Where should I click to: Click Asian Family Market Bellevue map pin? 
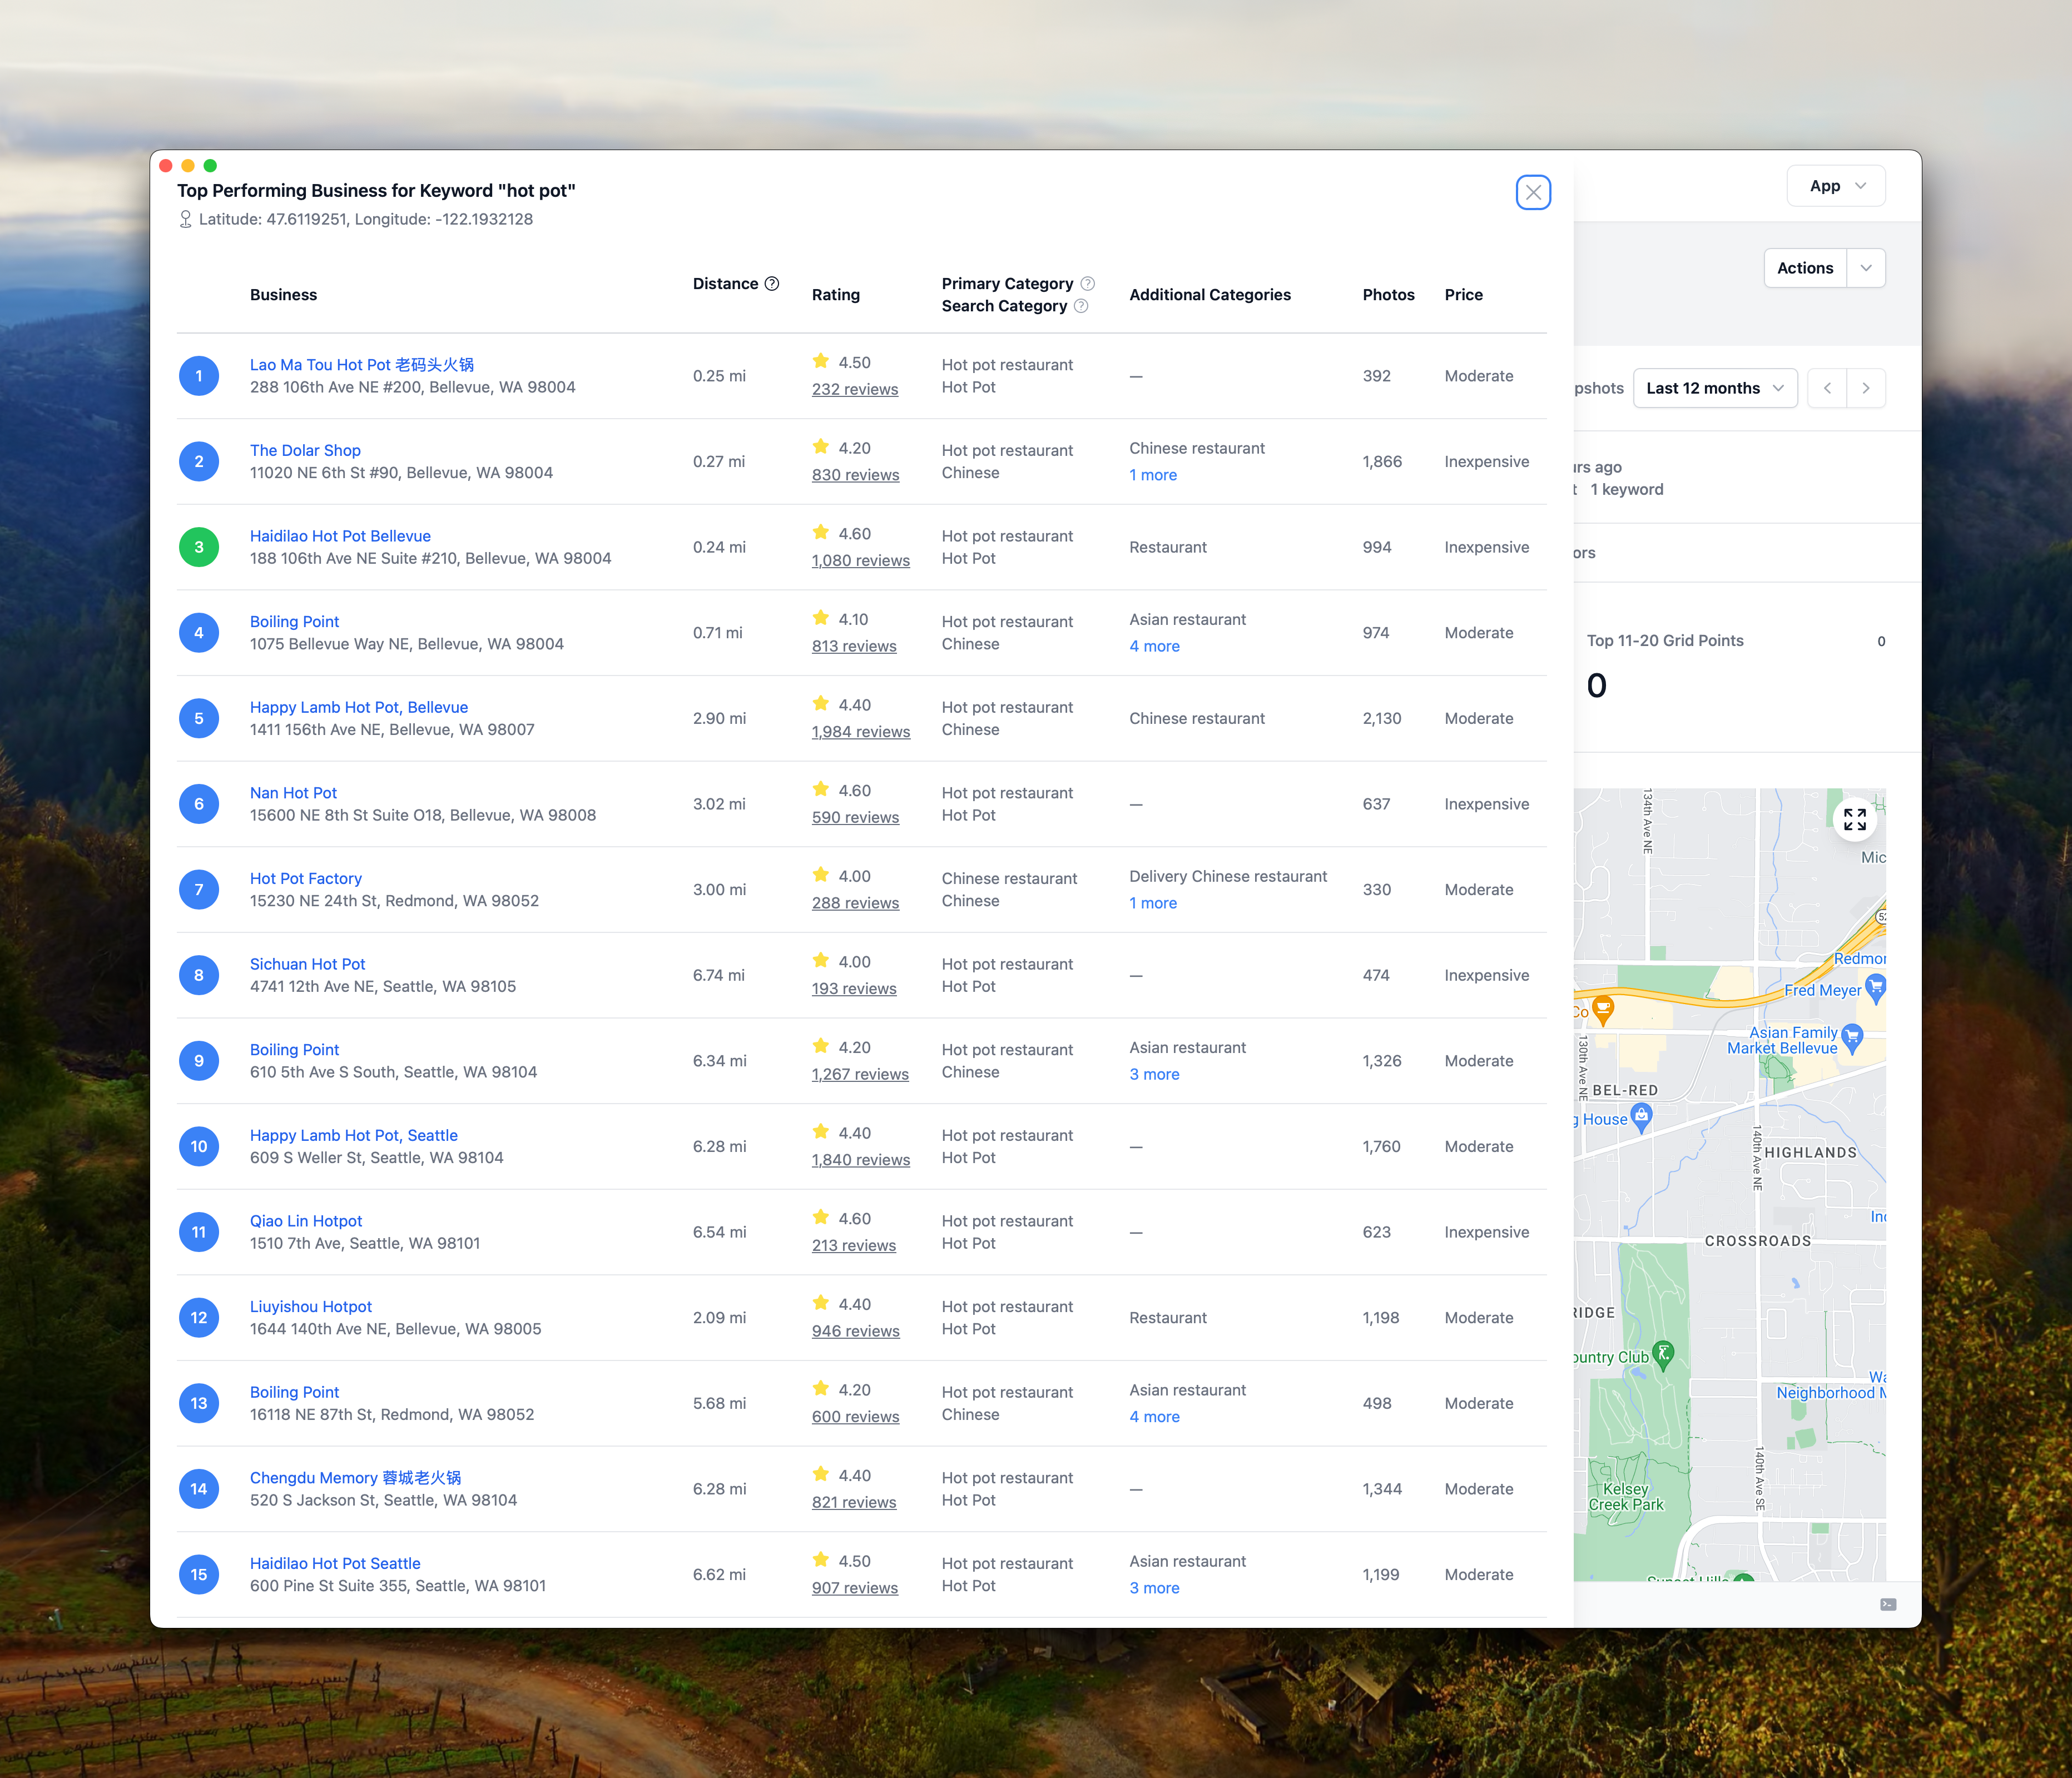tap(1852, 1039)
